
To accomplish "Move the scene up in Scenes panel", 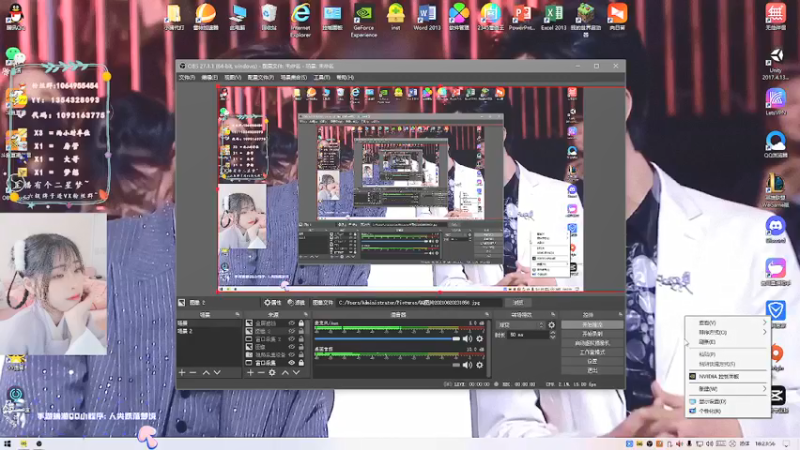I will [x=206, y=373].
